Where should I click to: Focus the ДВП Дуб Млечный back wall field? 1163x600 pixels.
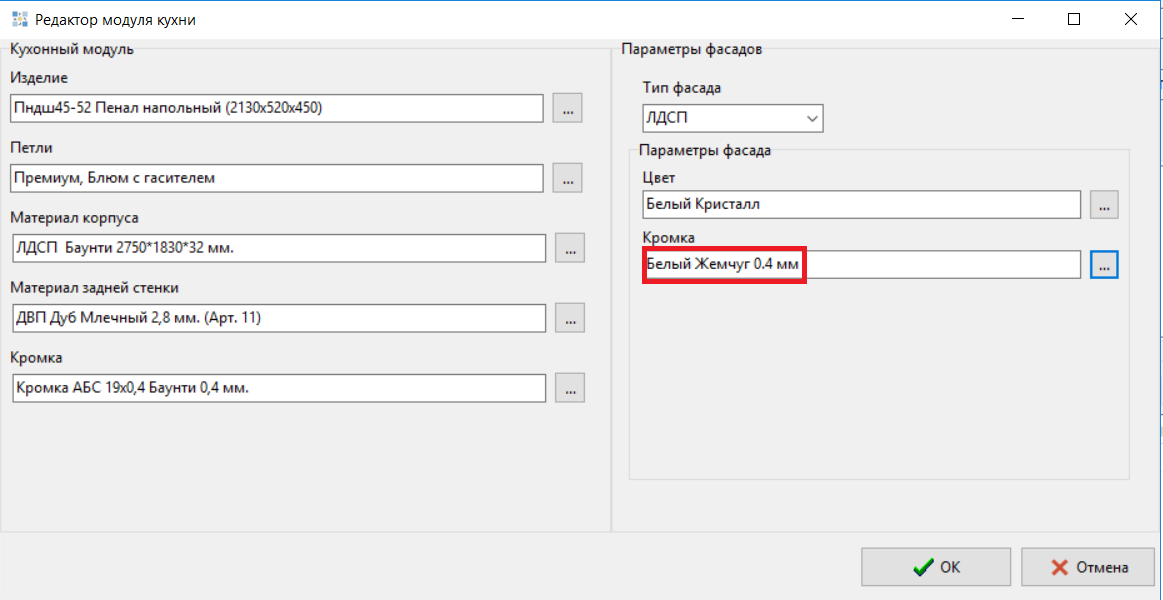click(x=278, y=318)
